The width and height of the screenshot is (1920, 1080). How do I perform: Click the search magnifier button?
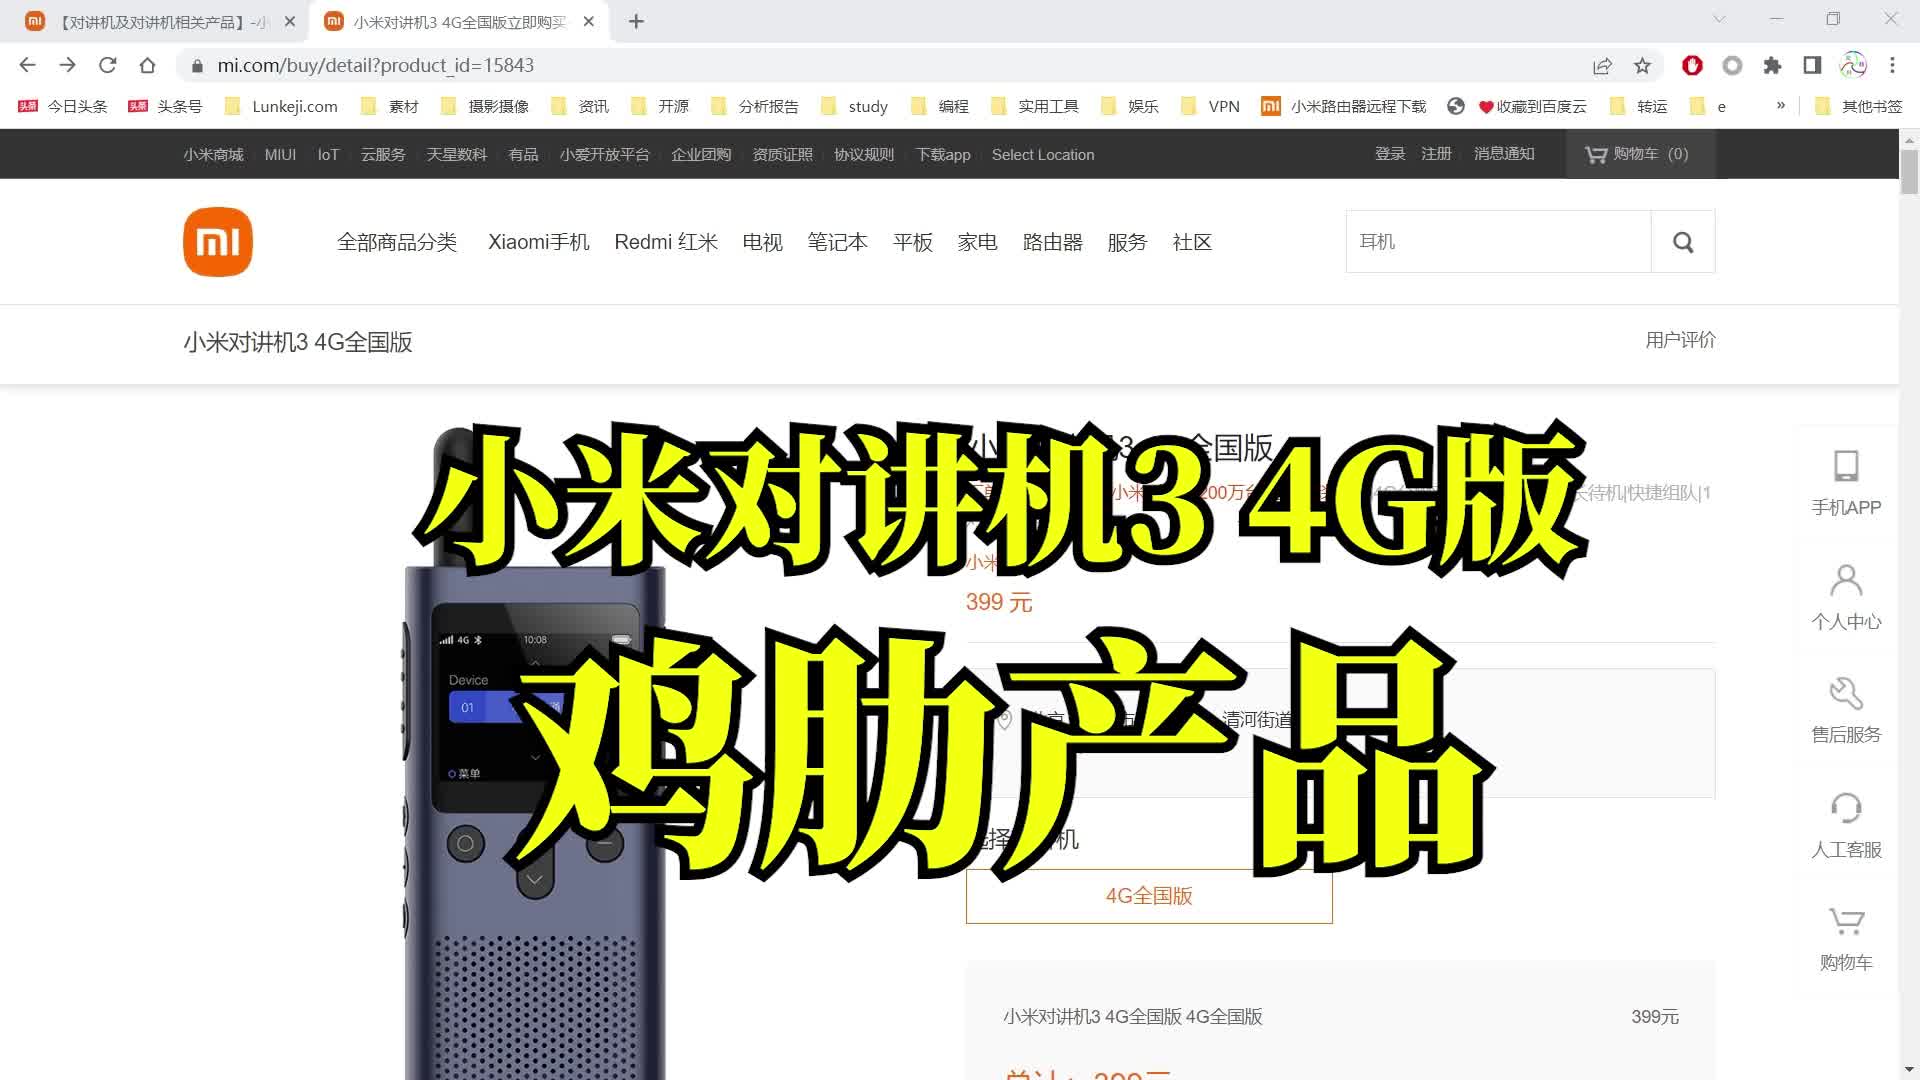click(1683, 242)
